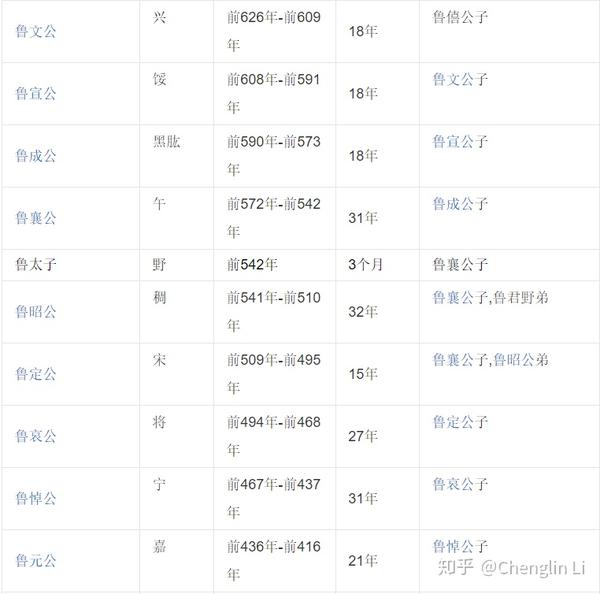Open the 鲁定公 link beside 宋
Viewport: 600px width, 594px height.
35,374
